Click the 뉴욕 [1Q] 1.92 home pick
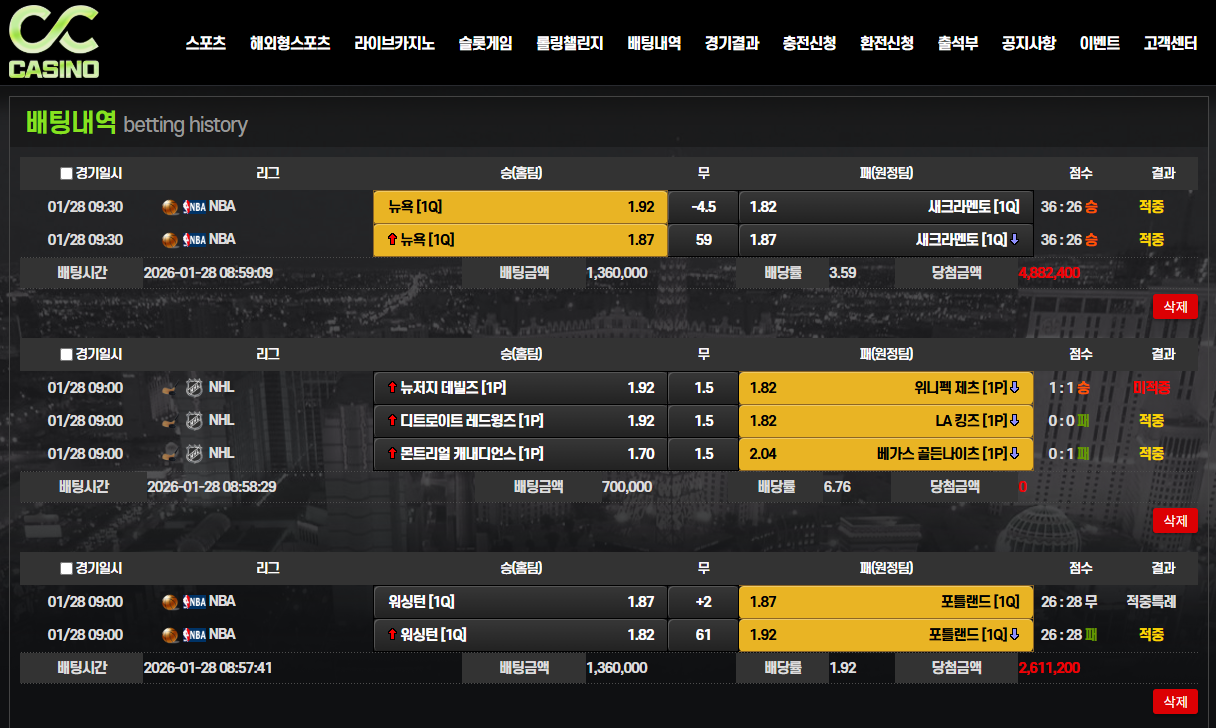 [x=520, y=207]
